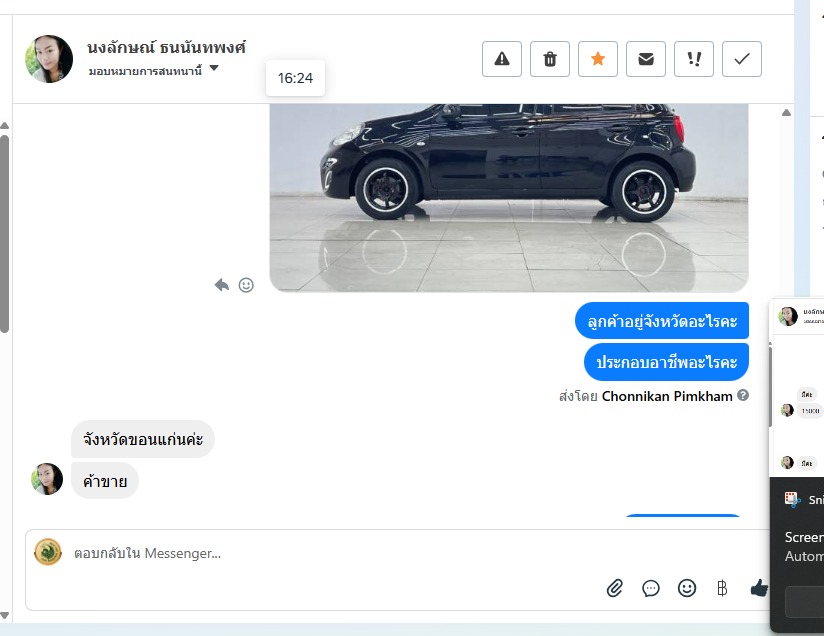The image size is (824, 636).
Task: Open the emoji picker in reply box
Action: coord(687,588)
